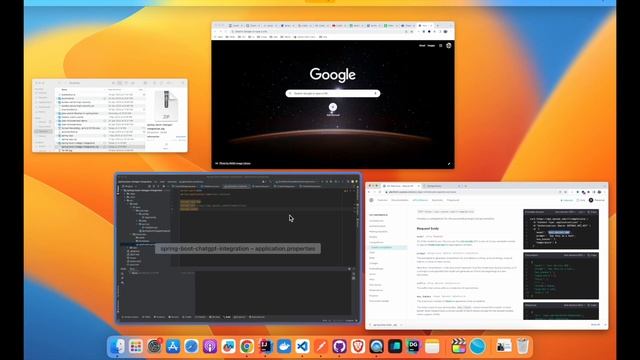Open Notes from the dock

click(432, 346)
